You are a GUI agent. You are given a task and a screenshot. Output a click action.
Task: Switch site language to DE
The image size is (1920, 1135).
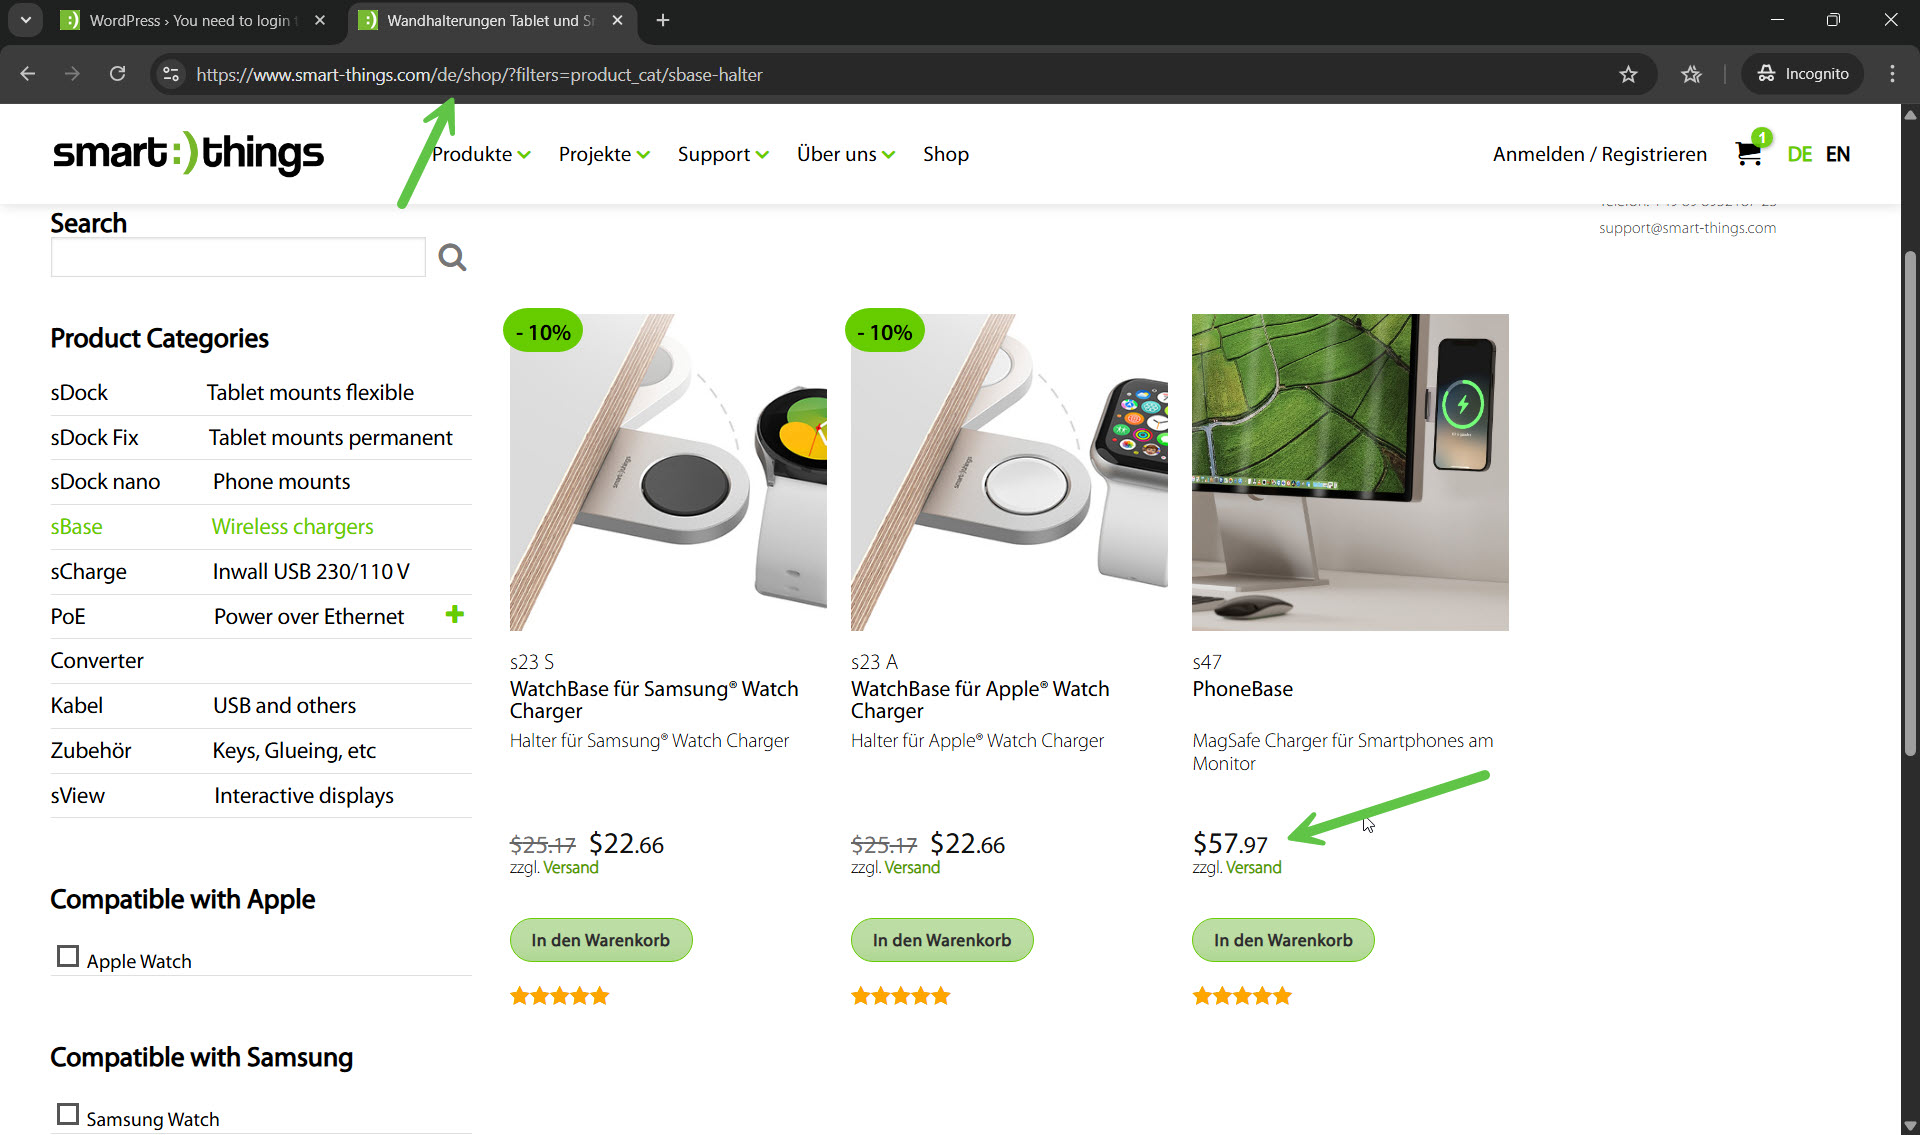tap(1800, 154)
